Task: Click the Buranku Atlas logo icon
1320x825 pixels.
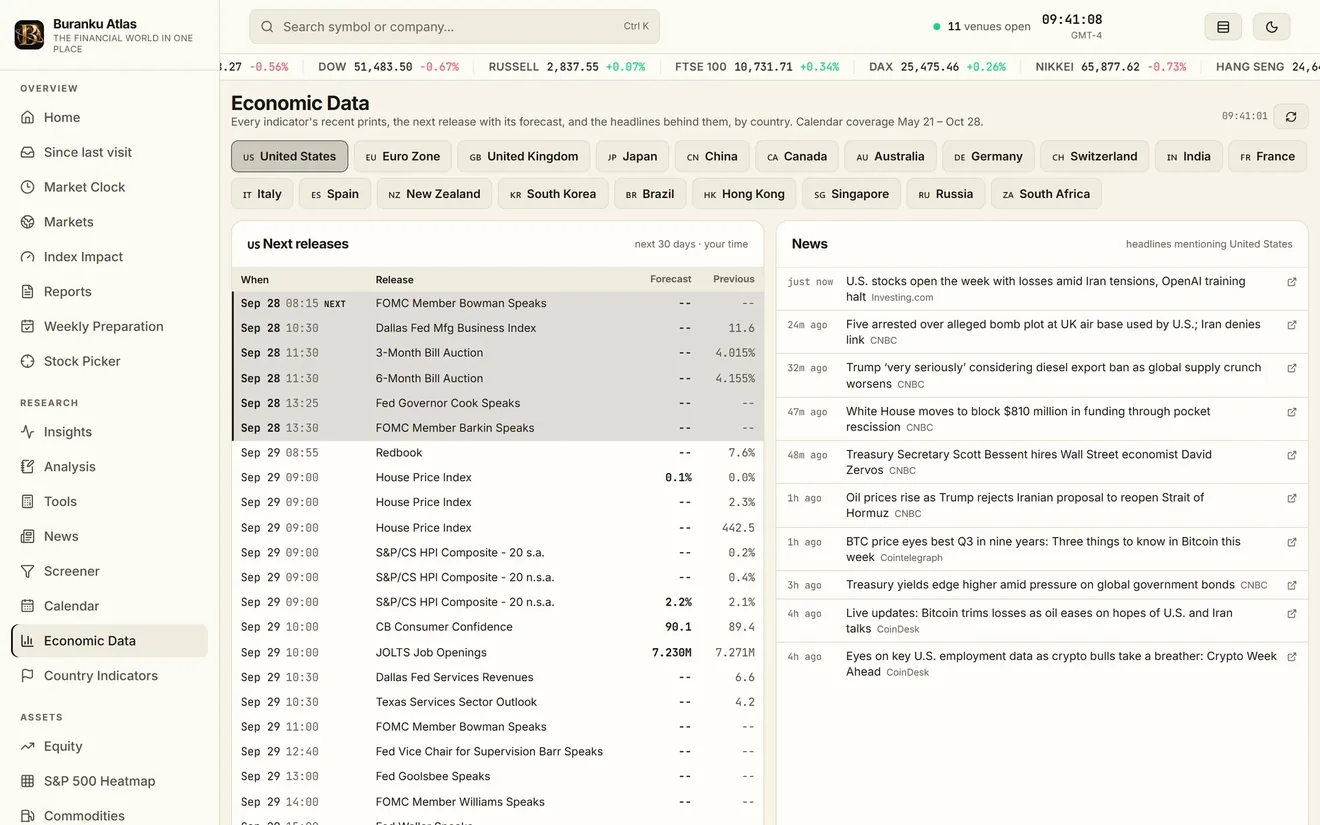Action: pos(29,35)
